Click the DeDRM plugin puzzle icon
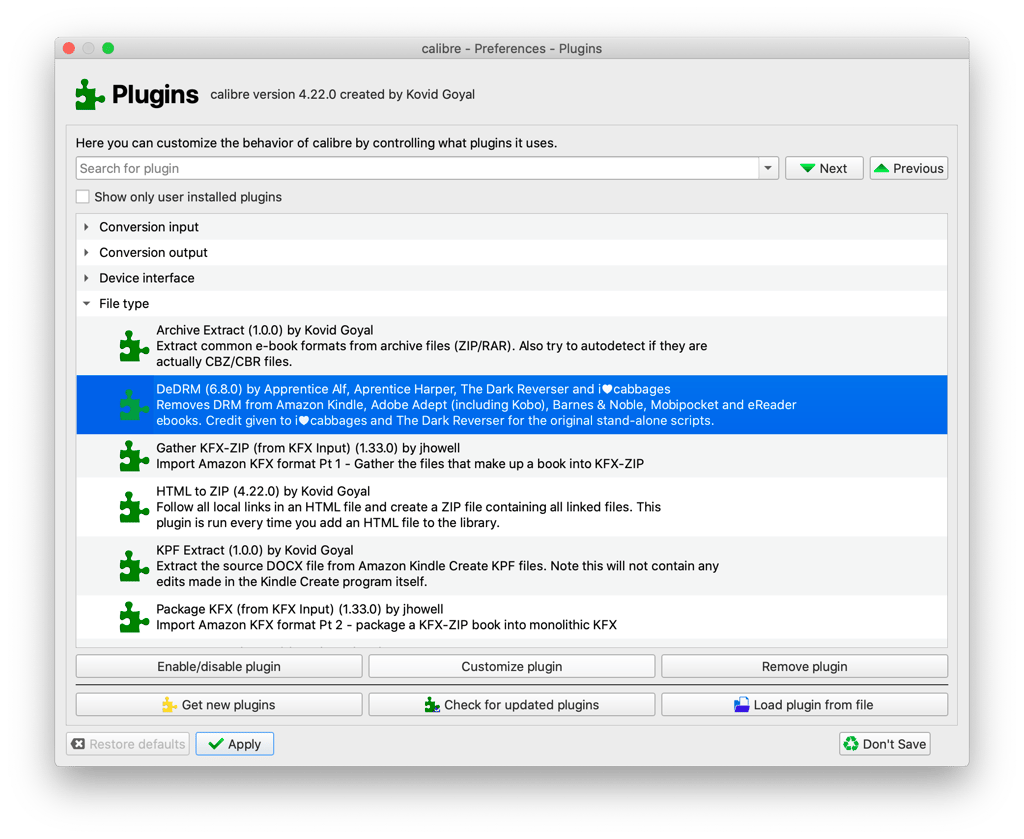Image resolution: width=1024 pixels, height=839 pixels. (134, 405)
